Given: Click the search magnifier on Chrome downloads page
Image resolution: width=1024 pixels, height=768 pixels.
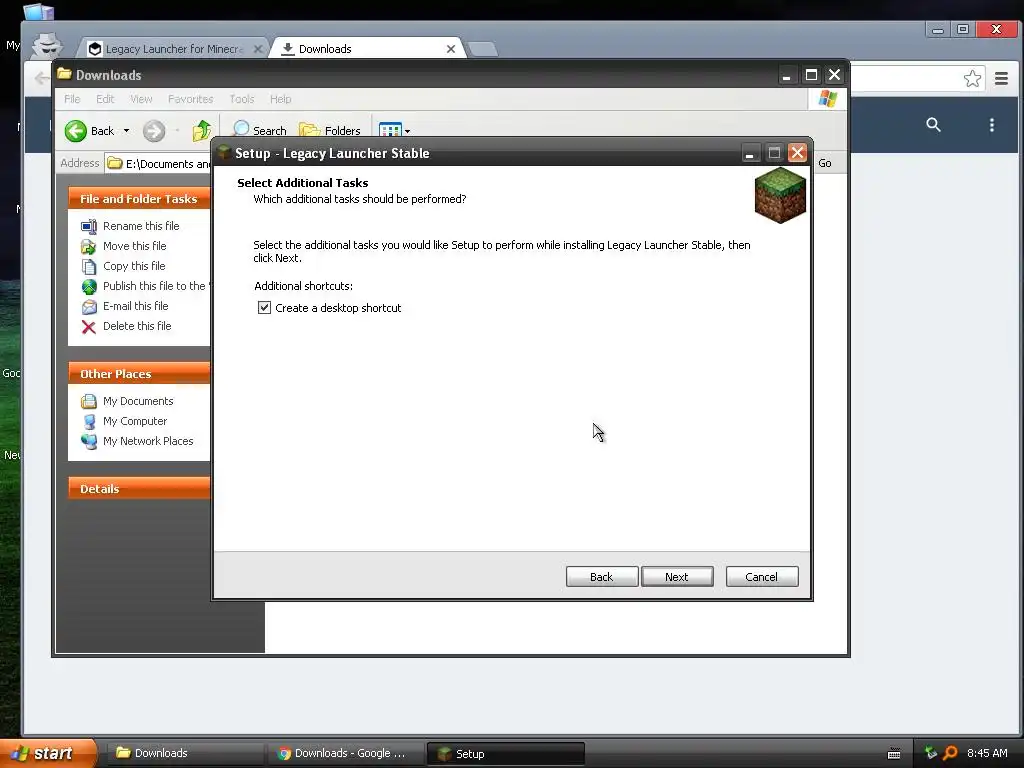Looking at the screenshot, I should click(x=933, y=125).
